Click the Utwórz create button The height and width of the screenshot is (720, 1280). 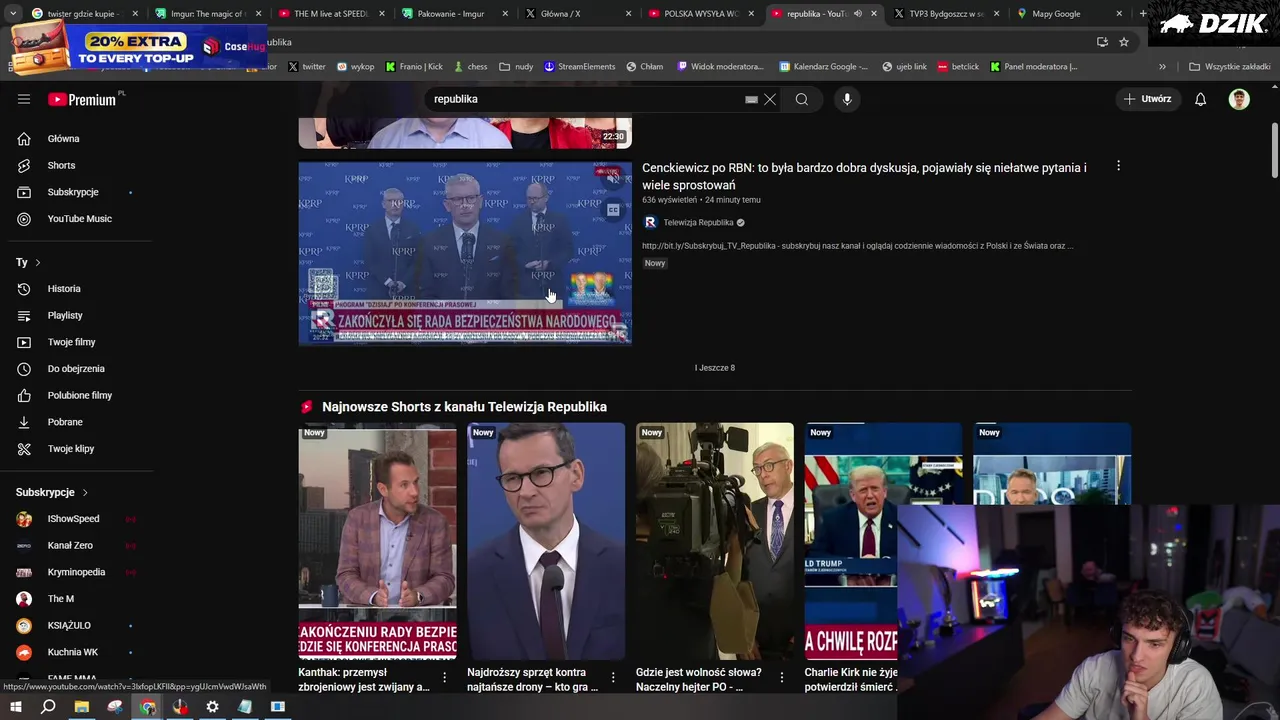point(1148,99)
